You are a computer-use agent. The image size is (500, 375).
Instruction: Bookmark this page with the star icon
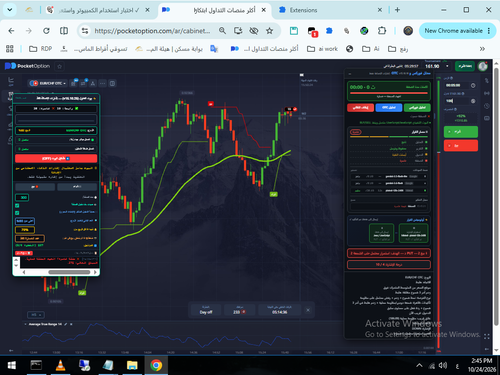click(269, 31)
